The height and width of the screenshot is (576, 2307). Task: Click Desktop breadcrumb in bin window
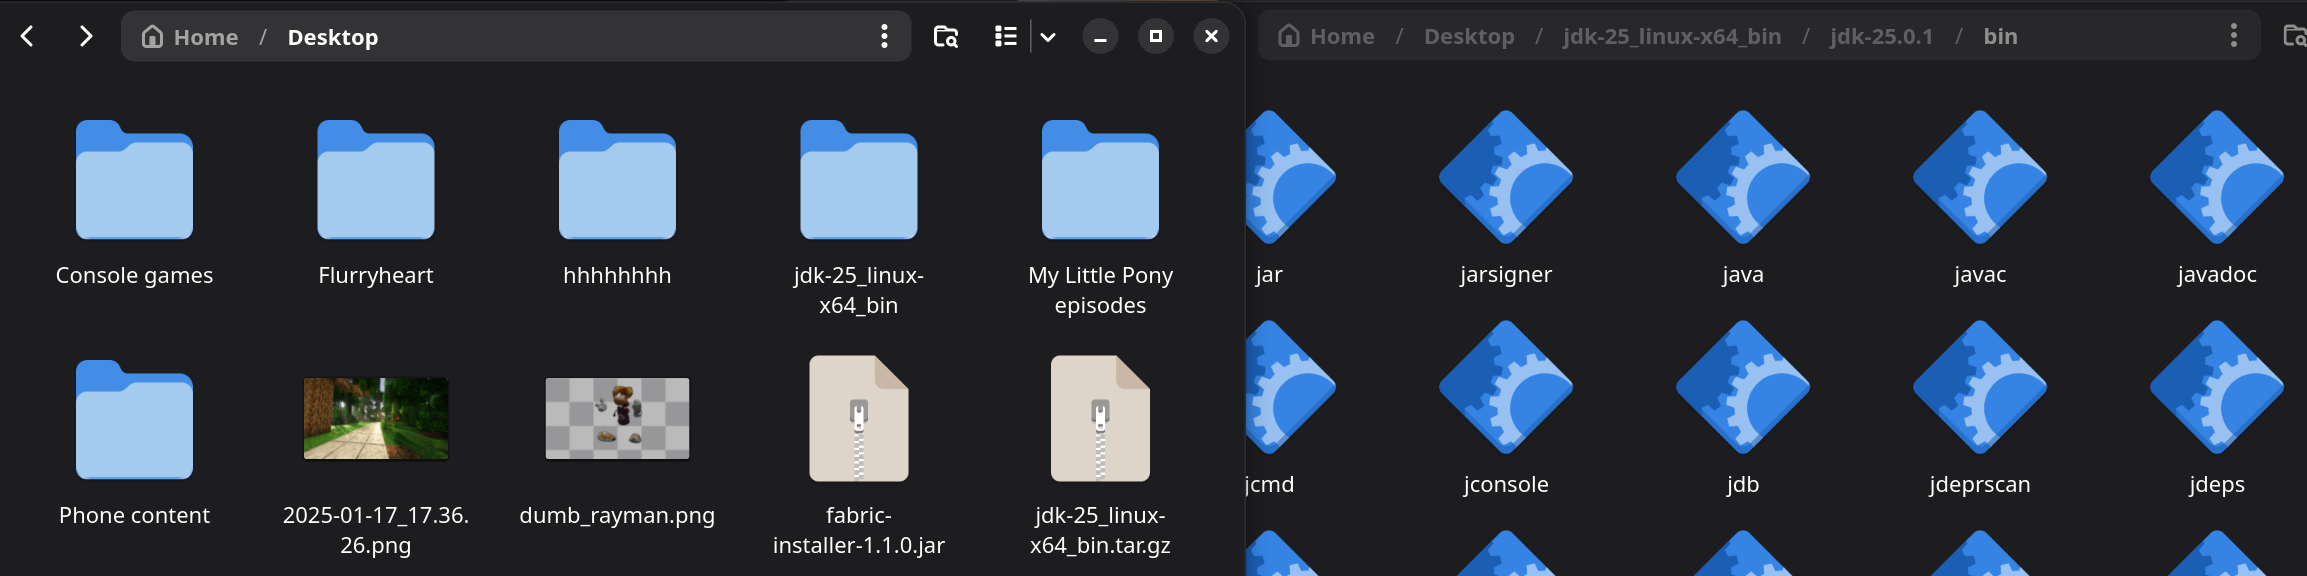1469,36
